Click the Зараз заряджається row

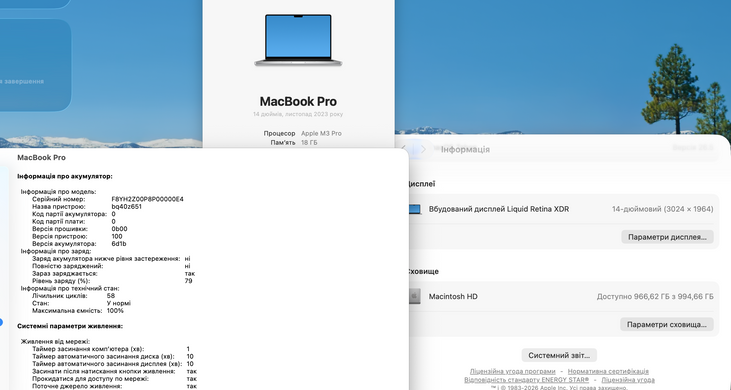click(113, 274)
